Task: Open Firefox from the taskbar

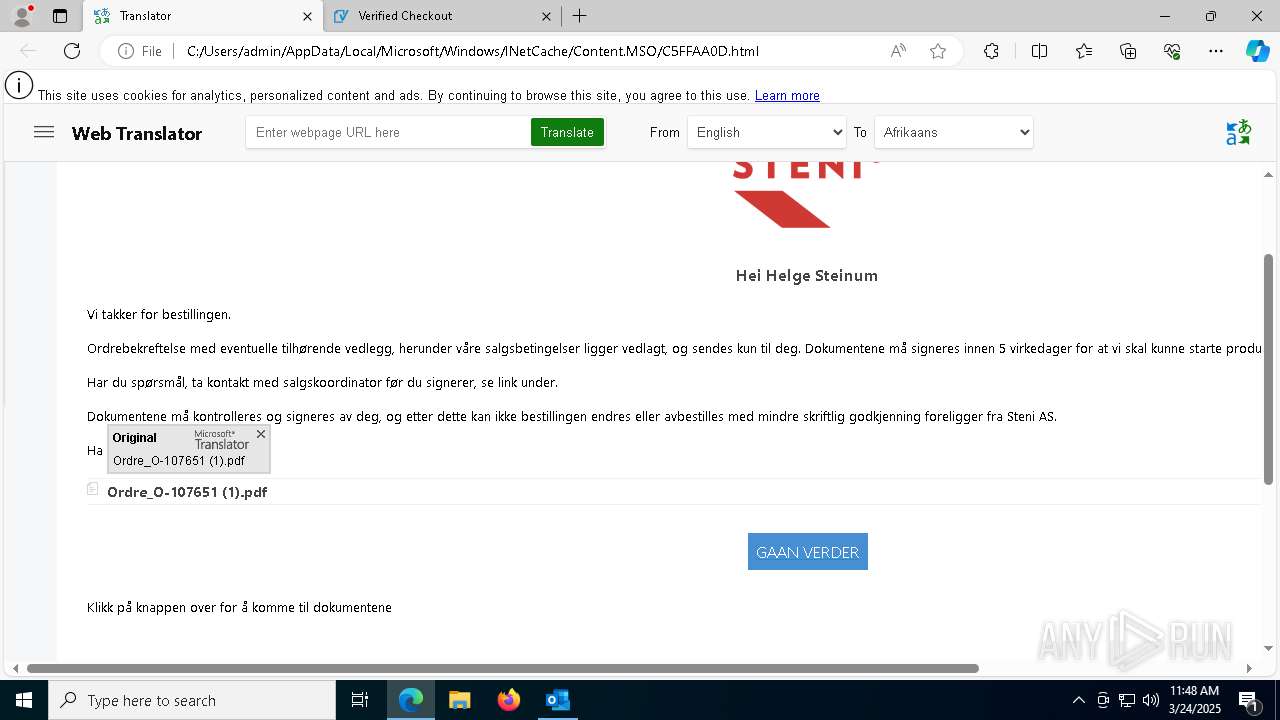Action: click(509, 700)
